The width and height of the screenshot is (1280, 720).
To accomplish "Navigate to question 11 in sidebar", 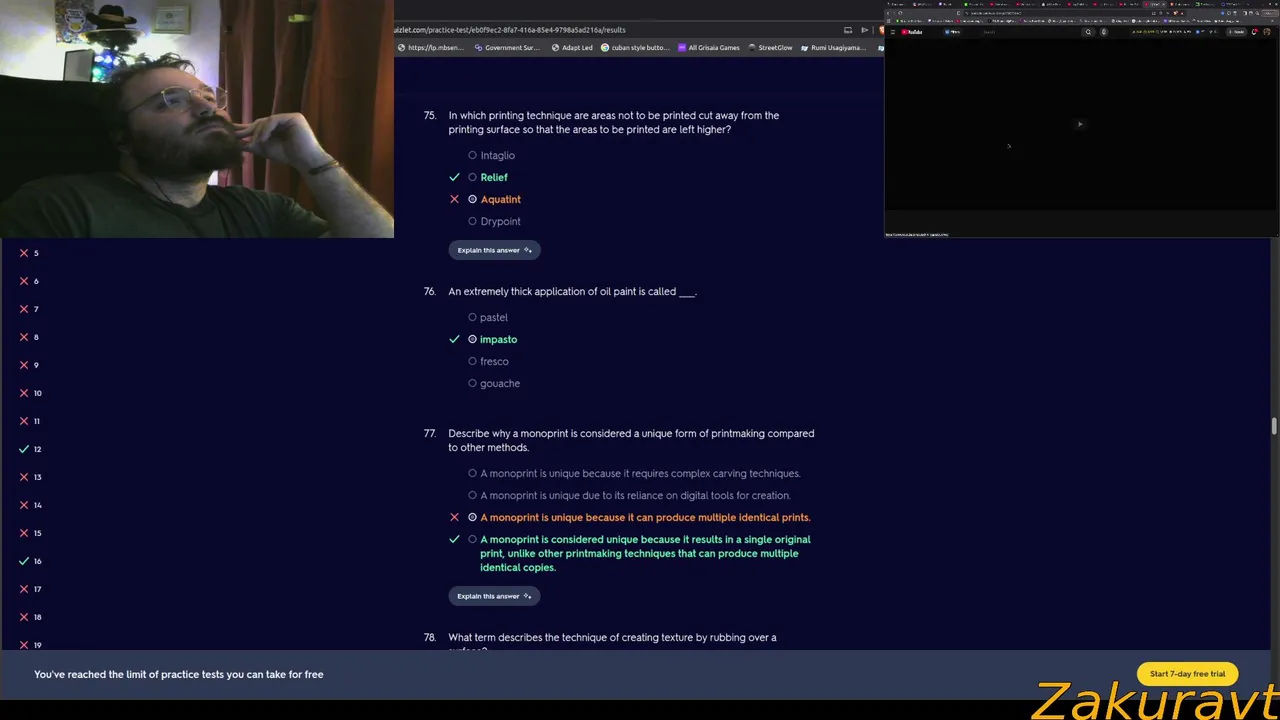I will [x=31, y=421].
